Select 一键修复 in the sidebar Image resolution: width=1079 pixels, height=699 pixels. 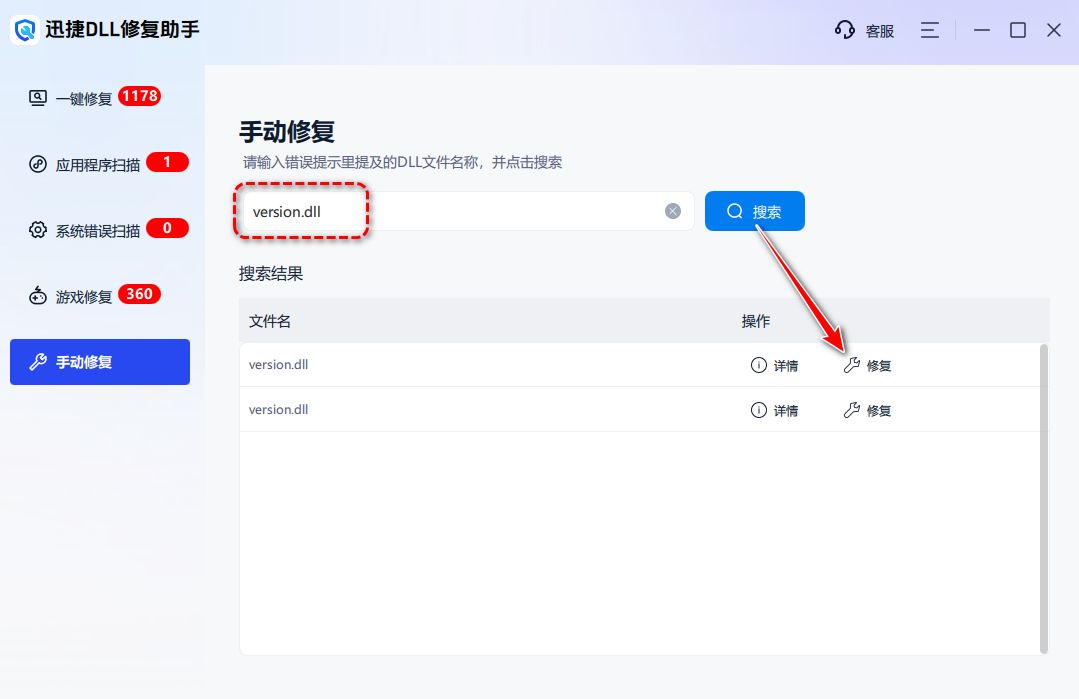coord(84,98)
